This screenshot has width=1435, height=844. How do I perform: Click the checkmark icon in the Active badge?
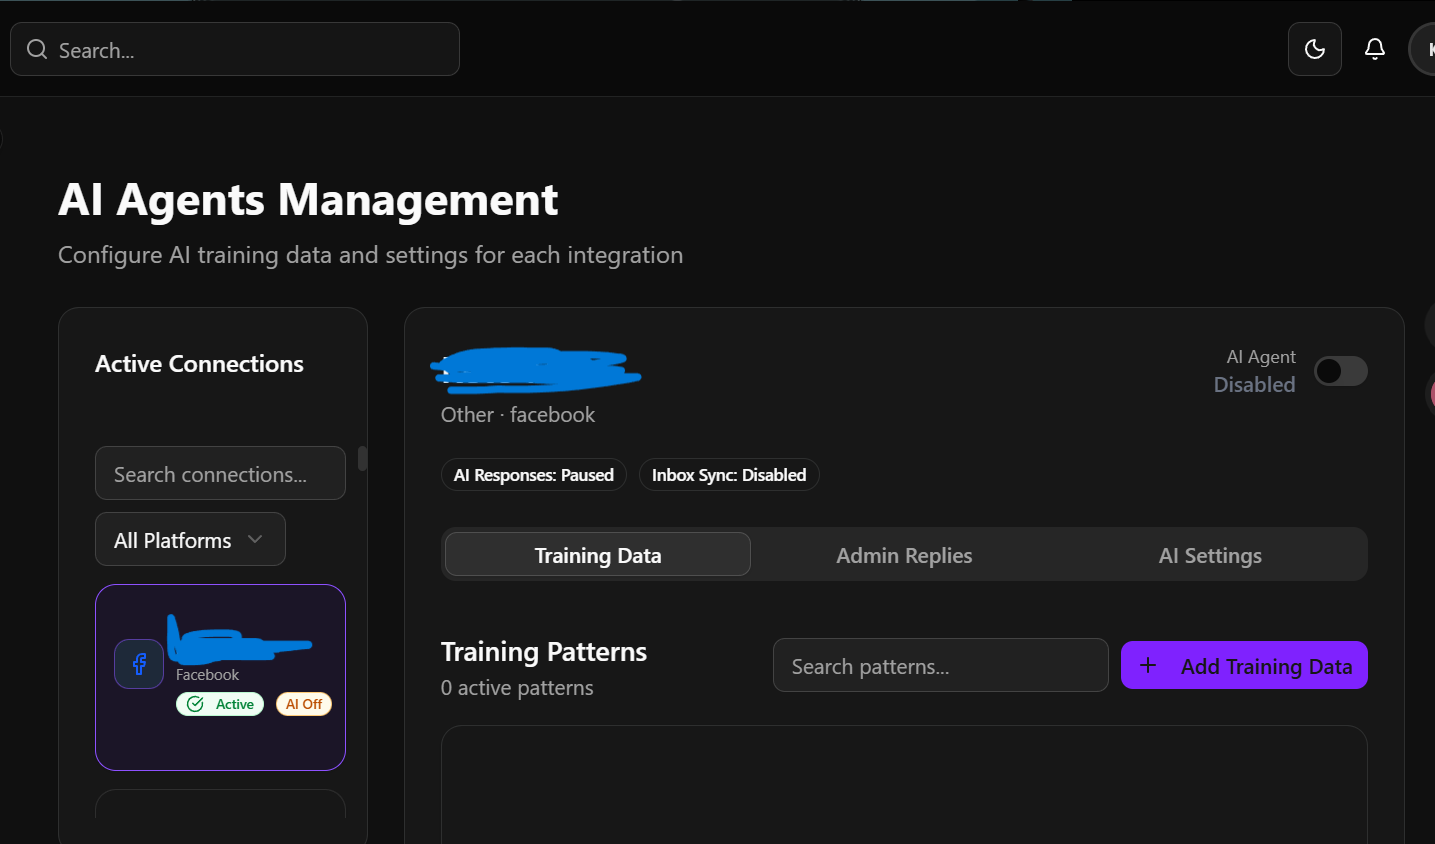tap(196, 704)
